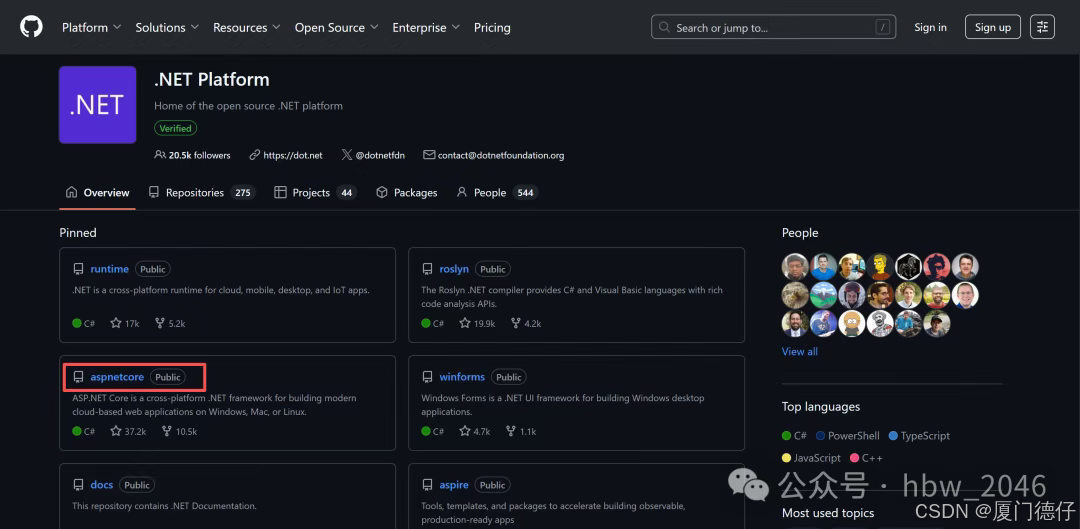Image resolution: width=1080 pixels, height=529 pixels.
Task: Click the docs repository book icon
Action: click(x=79, y=486)
